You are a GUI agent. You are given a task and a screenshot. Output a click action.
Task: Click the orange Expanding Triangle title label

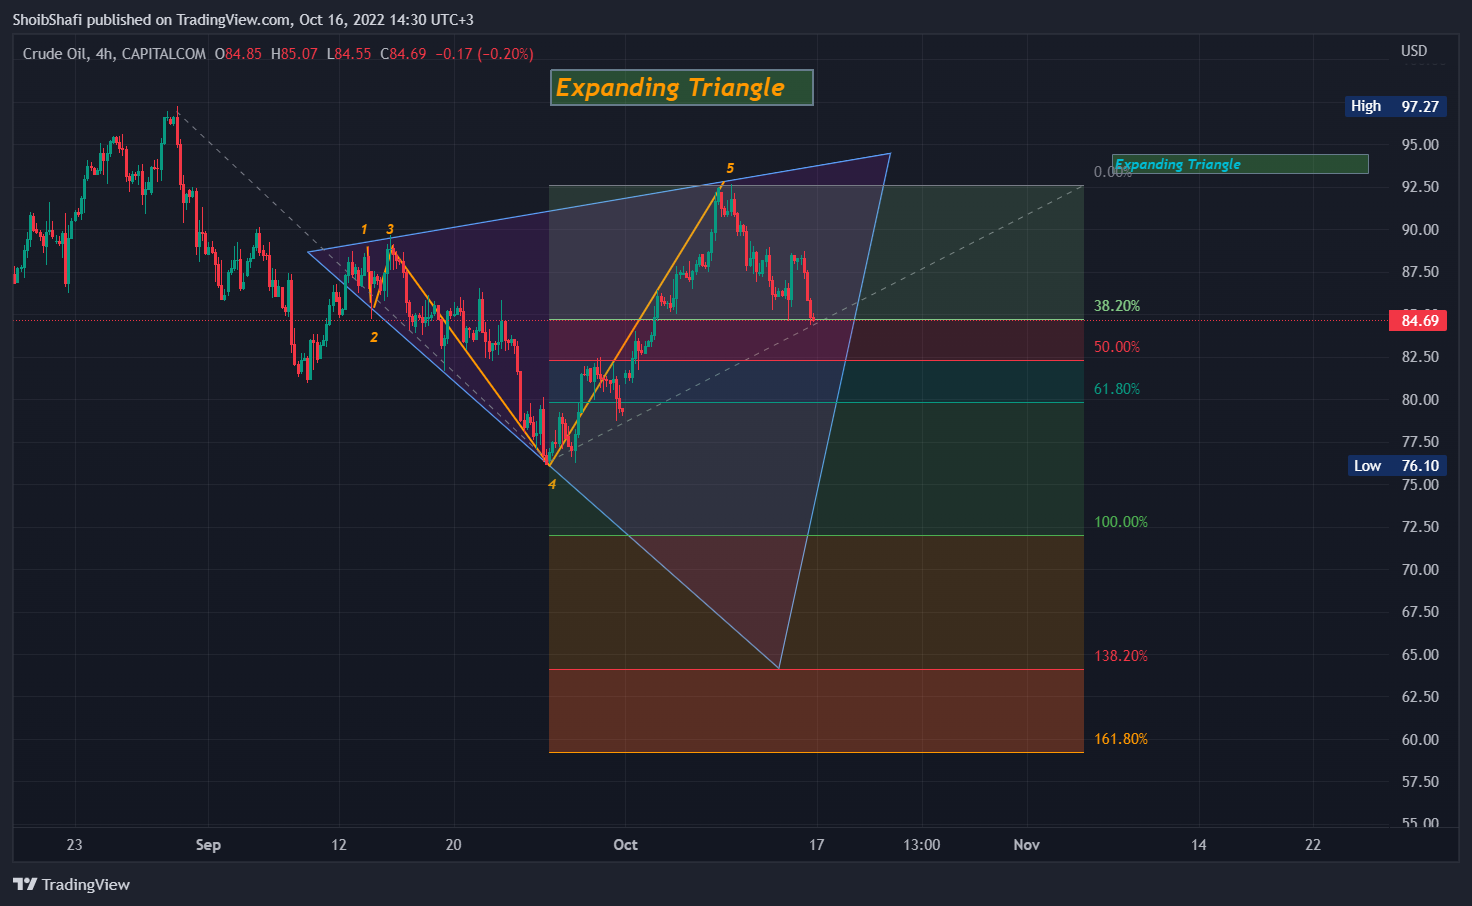pyautogui.click(x=681, y=87)
